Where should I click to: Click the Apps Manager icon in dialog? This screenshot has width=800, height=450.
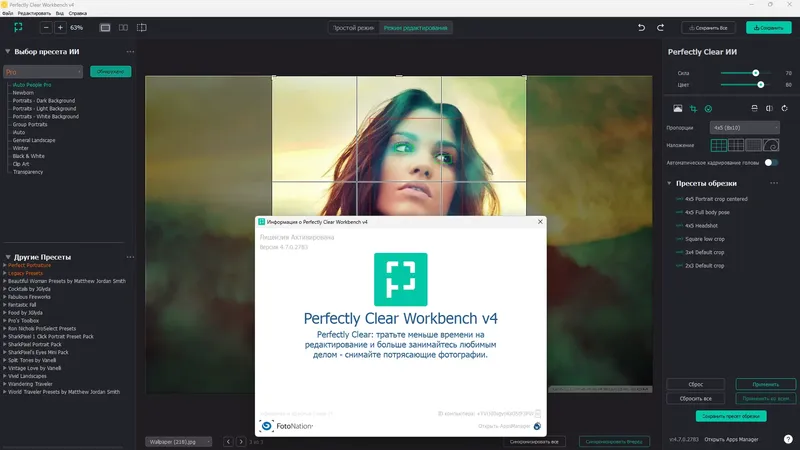(537, 426)
